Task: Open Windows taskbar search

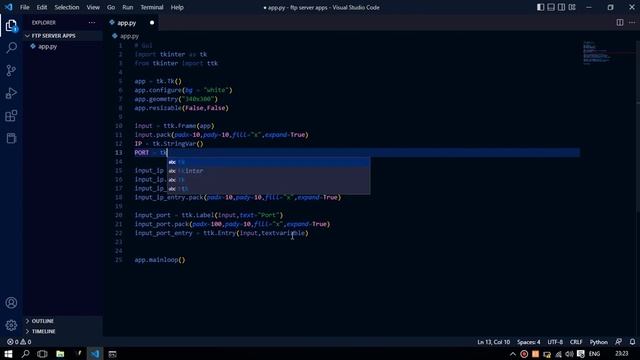Action: [25, 354]
